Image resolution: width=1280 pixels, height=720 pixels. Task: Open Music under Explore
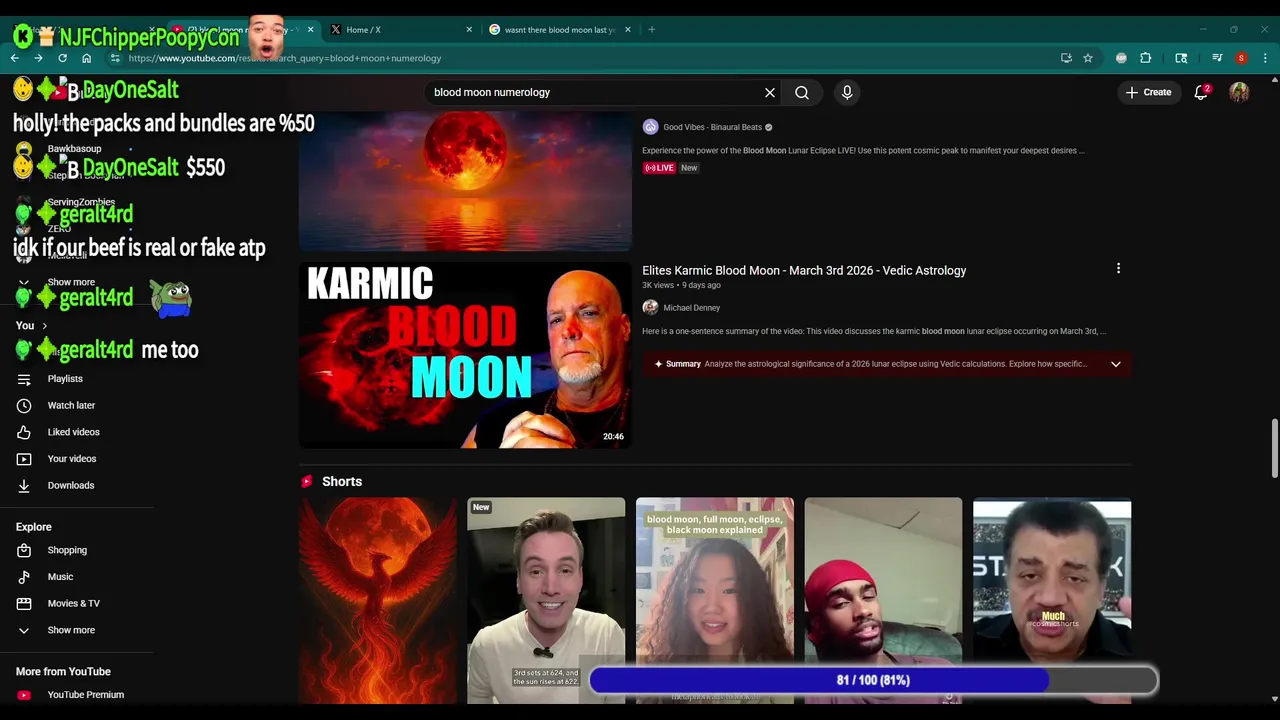point(60,577)
